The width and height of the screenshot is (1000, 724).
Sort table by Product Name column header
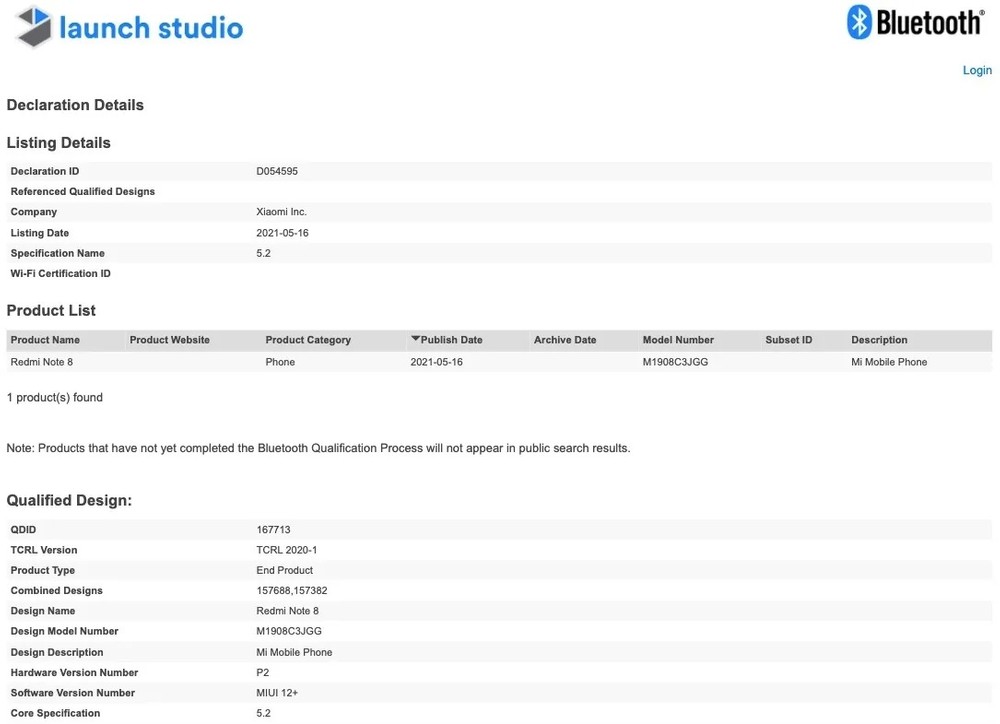point(45,340)
